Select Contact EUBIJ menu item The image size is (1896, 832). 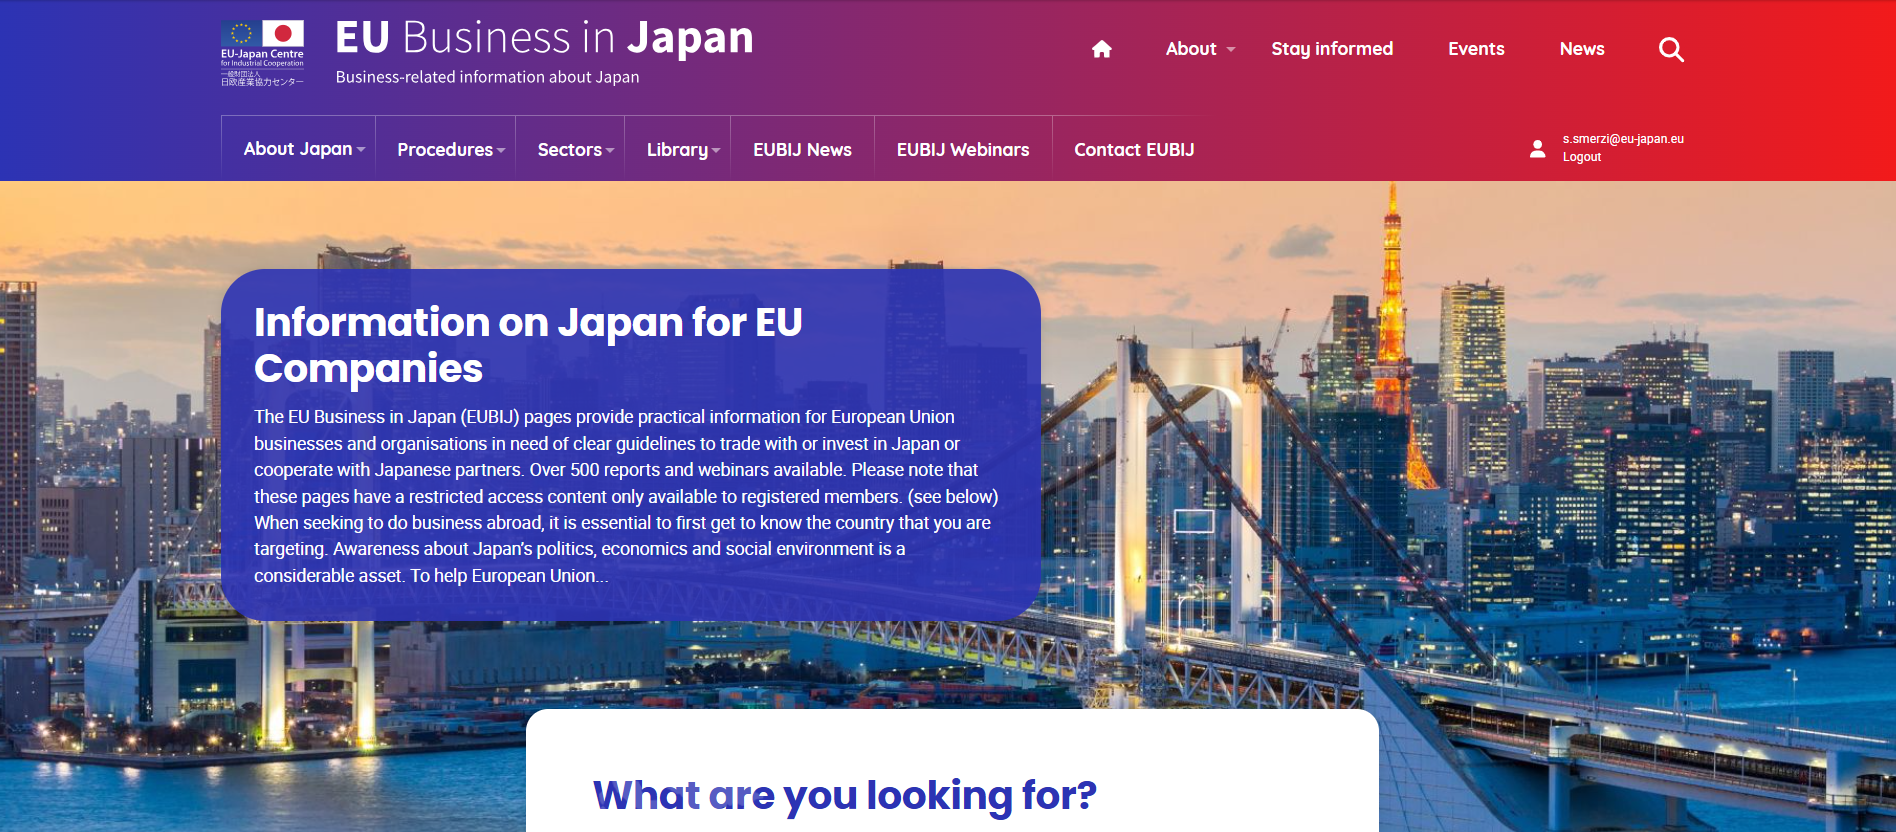[x=1133, y=150]
